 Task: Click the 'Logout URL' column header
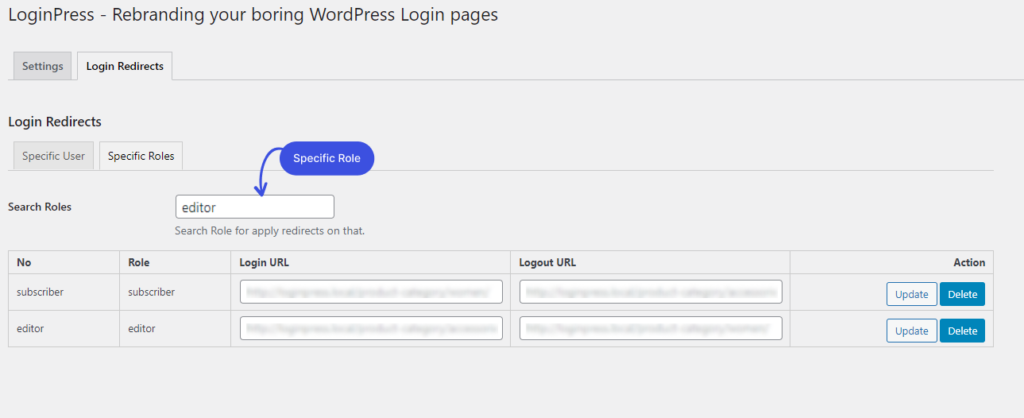coord(547,263)
